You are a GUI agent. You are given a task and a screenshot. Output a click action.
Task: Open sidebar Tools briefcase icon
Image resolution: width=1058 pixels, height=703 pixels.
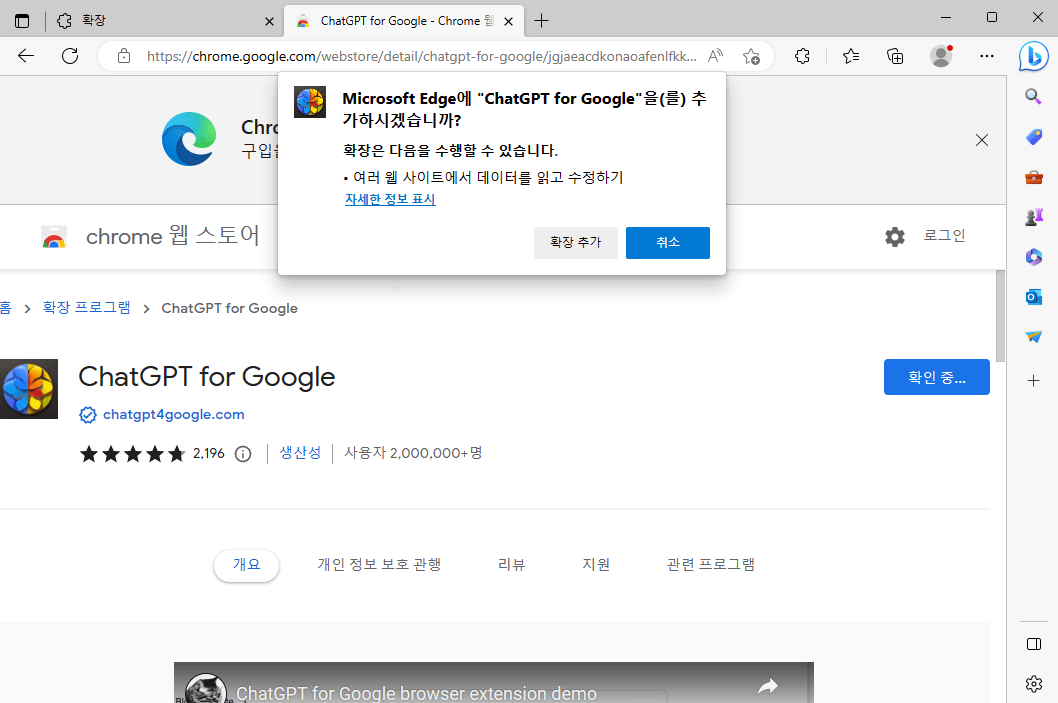[x=1034, y=177]
